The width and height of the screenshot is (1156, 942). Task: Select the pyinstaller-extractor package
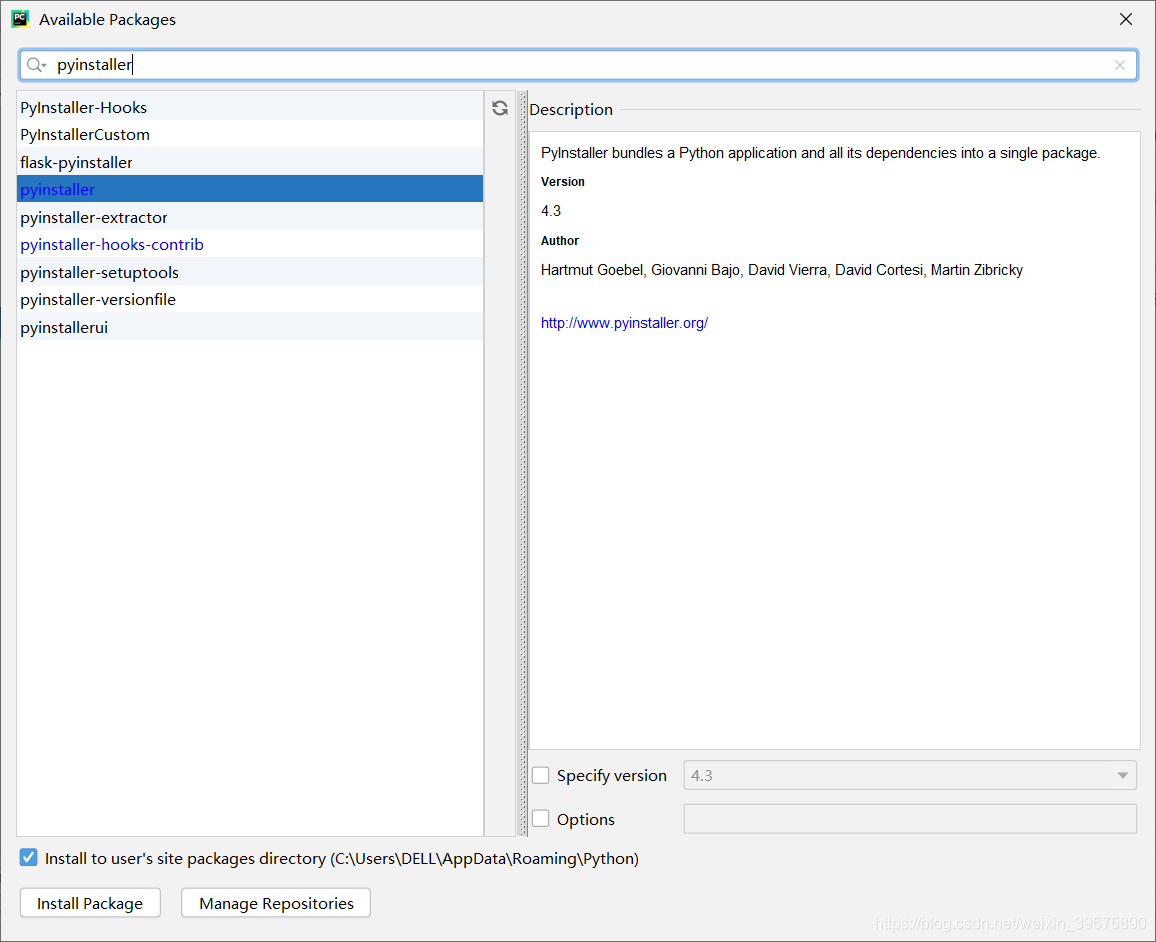coord(250,217)
